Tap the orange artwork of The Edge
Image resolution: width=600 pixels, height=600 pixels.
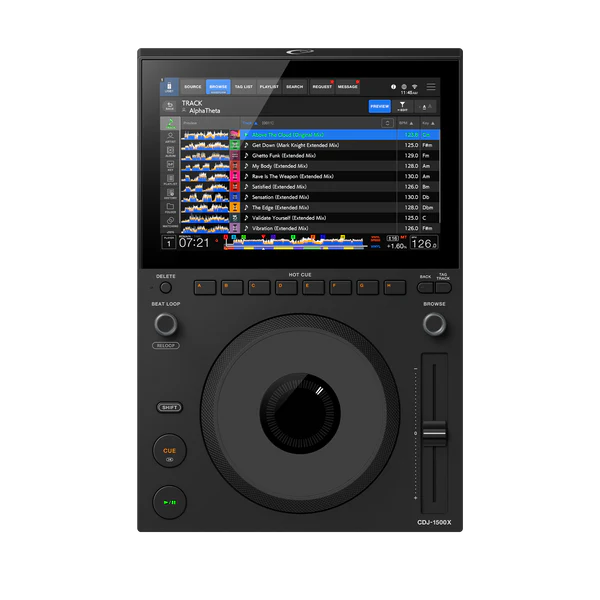pos(235,207)
